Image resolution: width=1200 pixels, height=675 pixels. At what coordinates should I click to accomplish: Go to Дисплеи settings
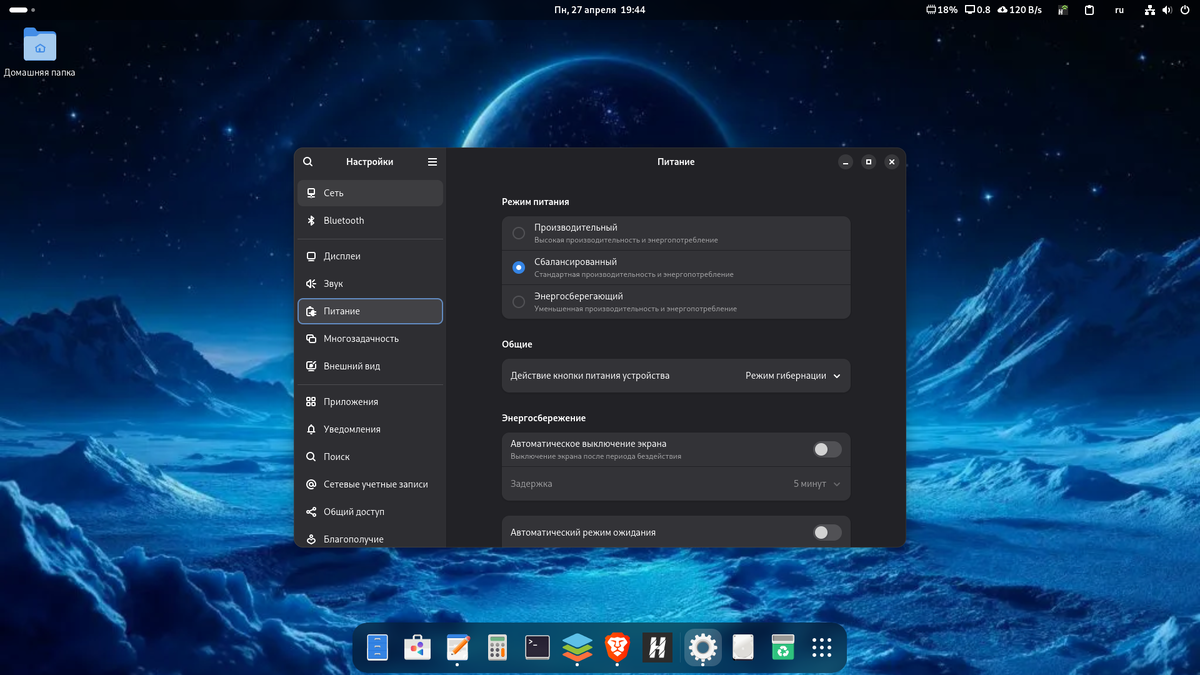coord(370,256)
